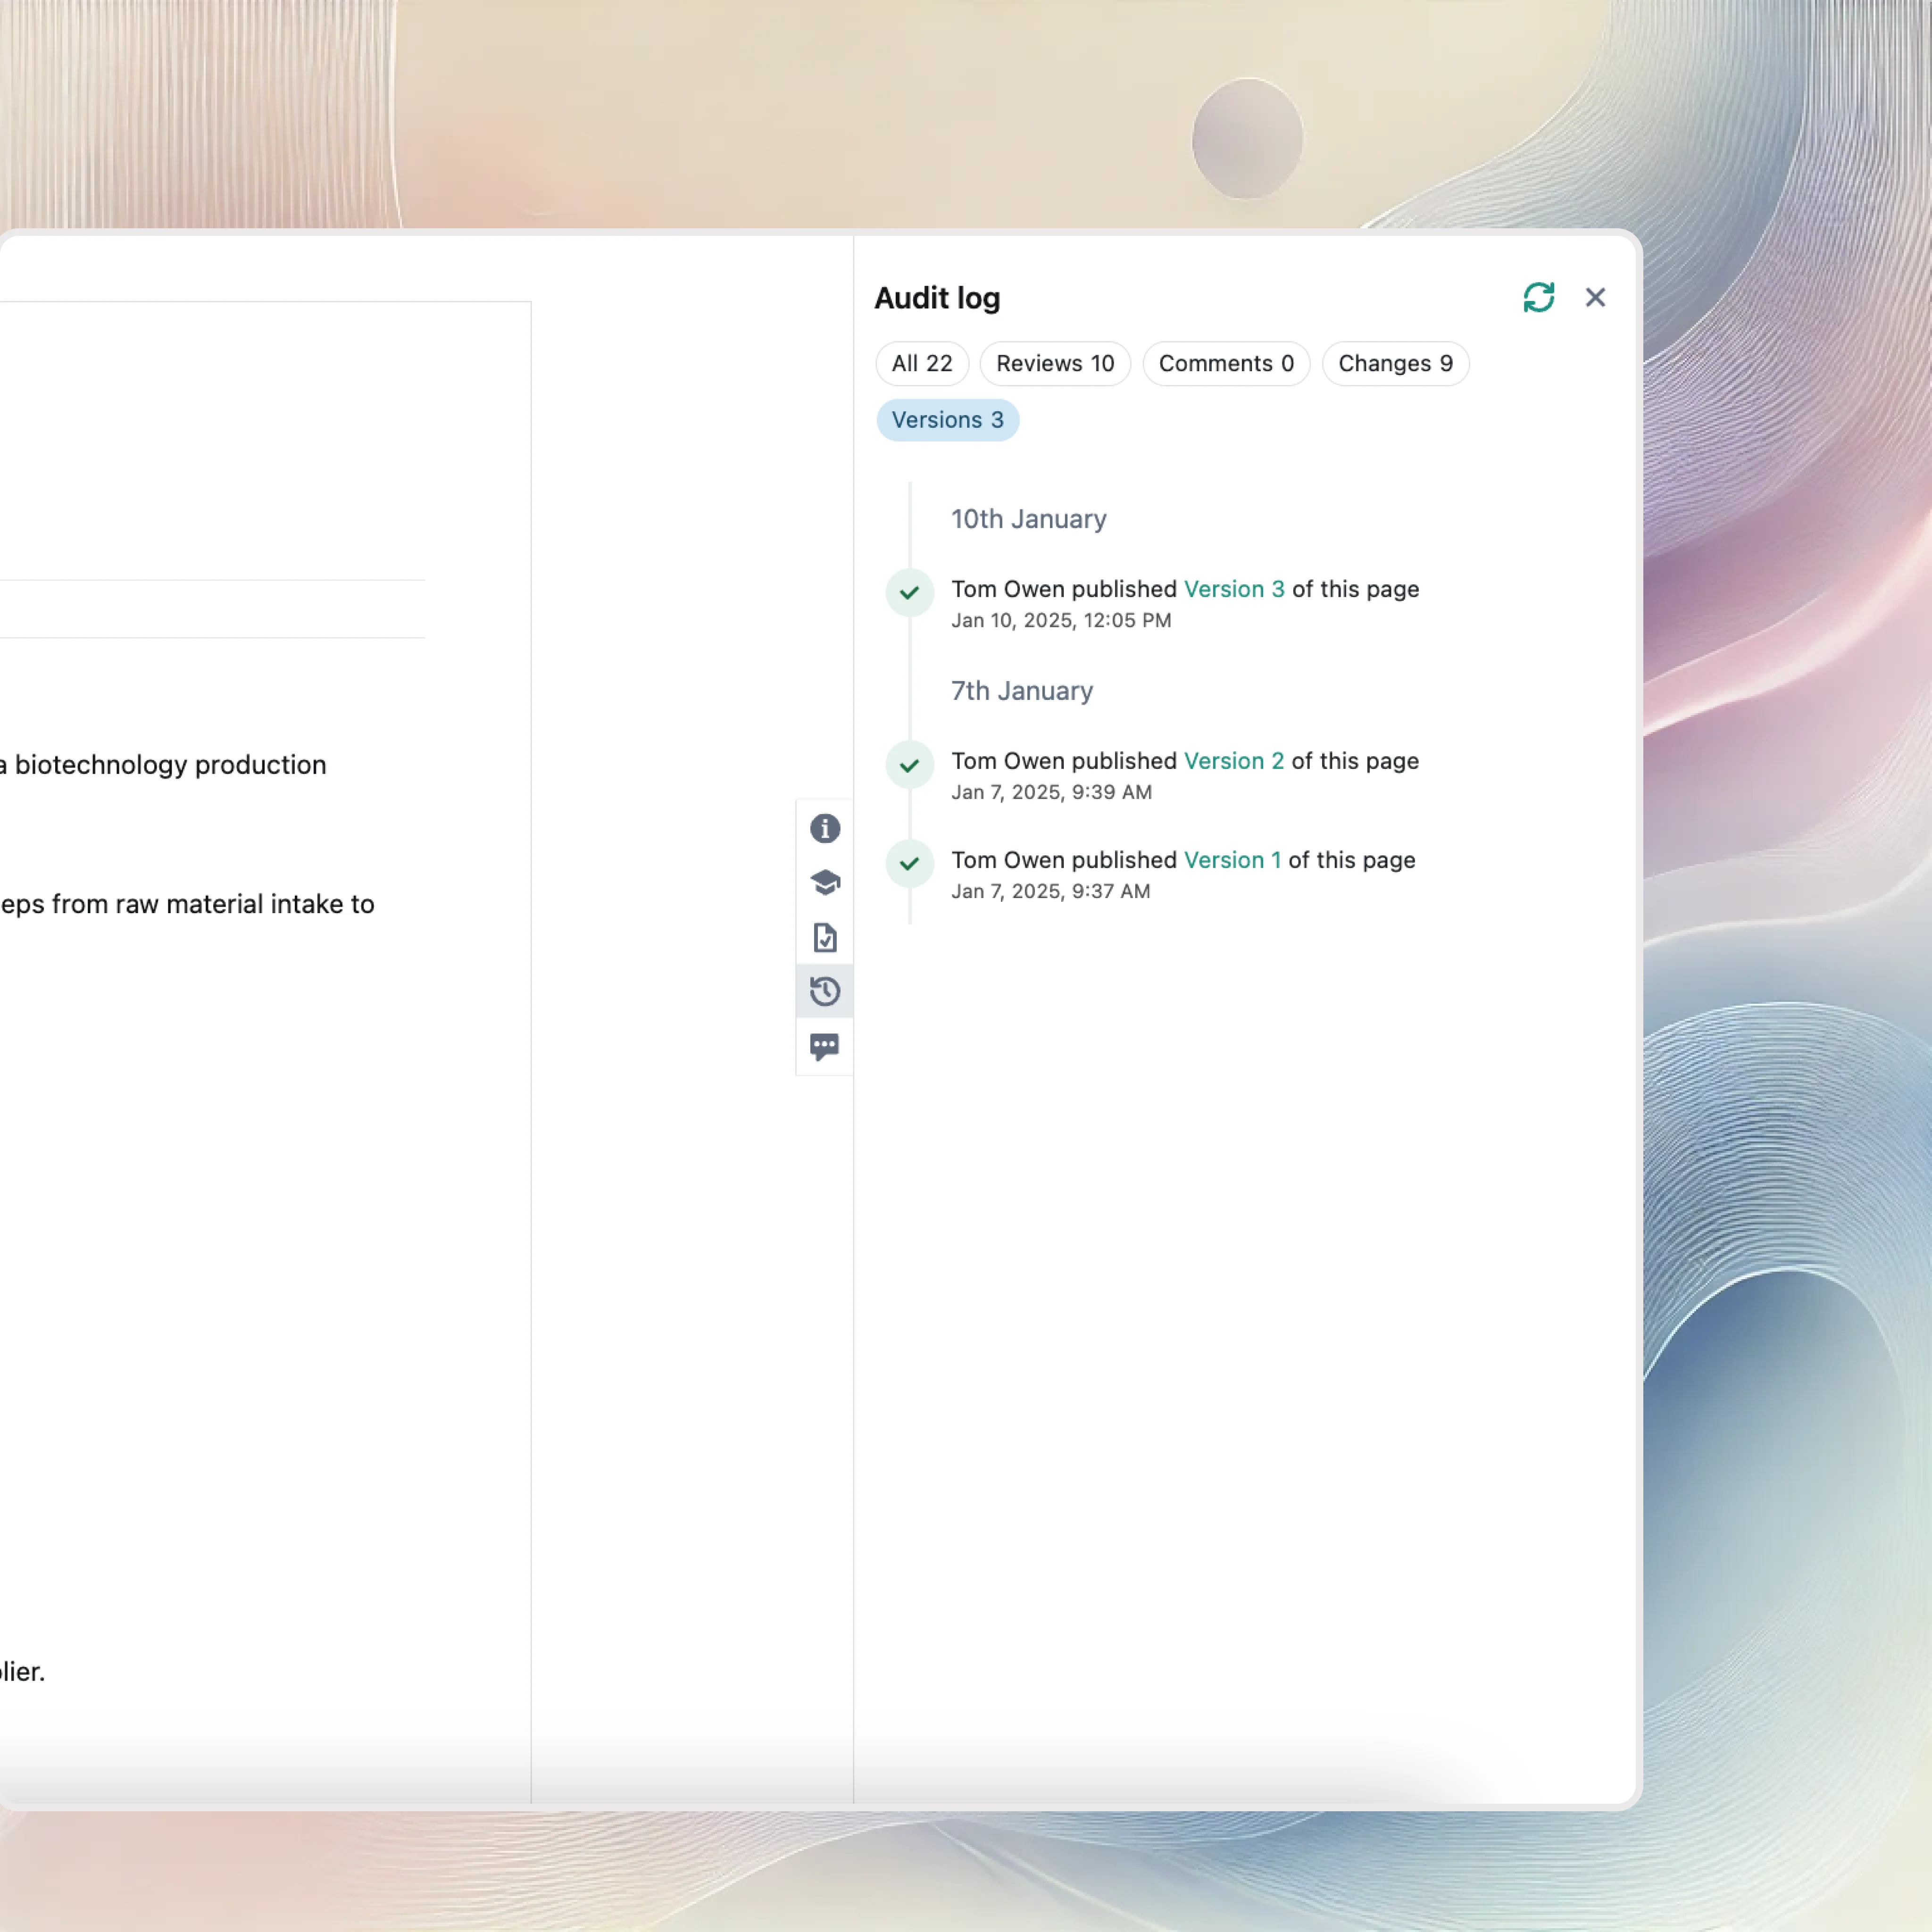Click green check beside Version 3 entry
The width and height of the screenshot is (1932, 1932).
[909, 593]
